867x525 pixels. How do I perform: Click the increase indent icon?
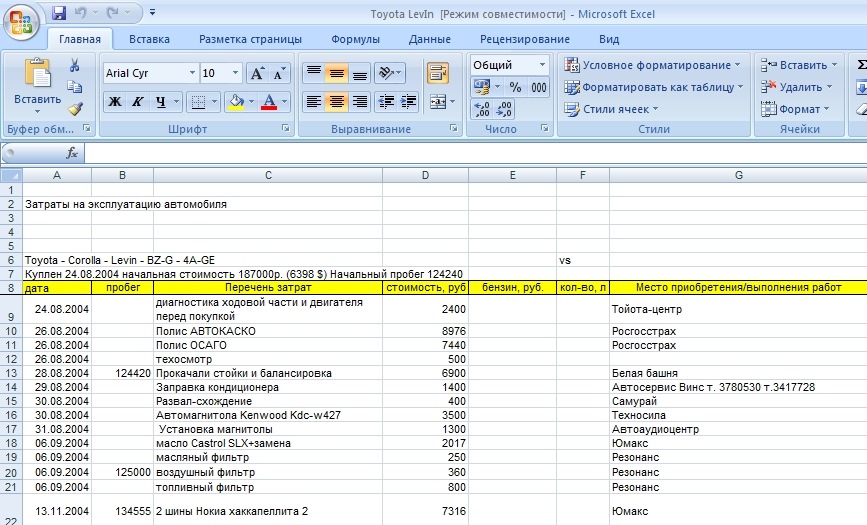[408, 102]
